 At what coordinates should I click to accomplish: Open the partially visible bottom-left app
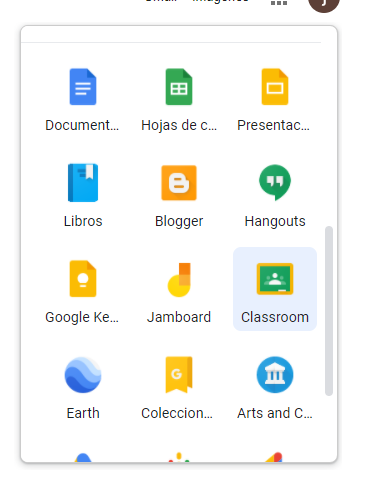pyautogui.click(x=83, y=457)
